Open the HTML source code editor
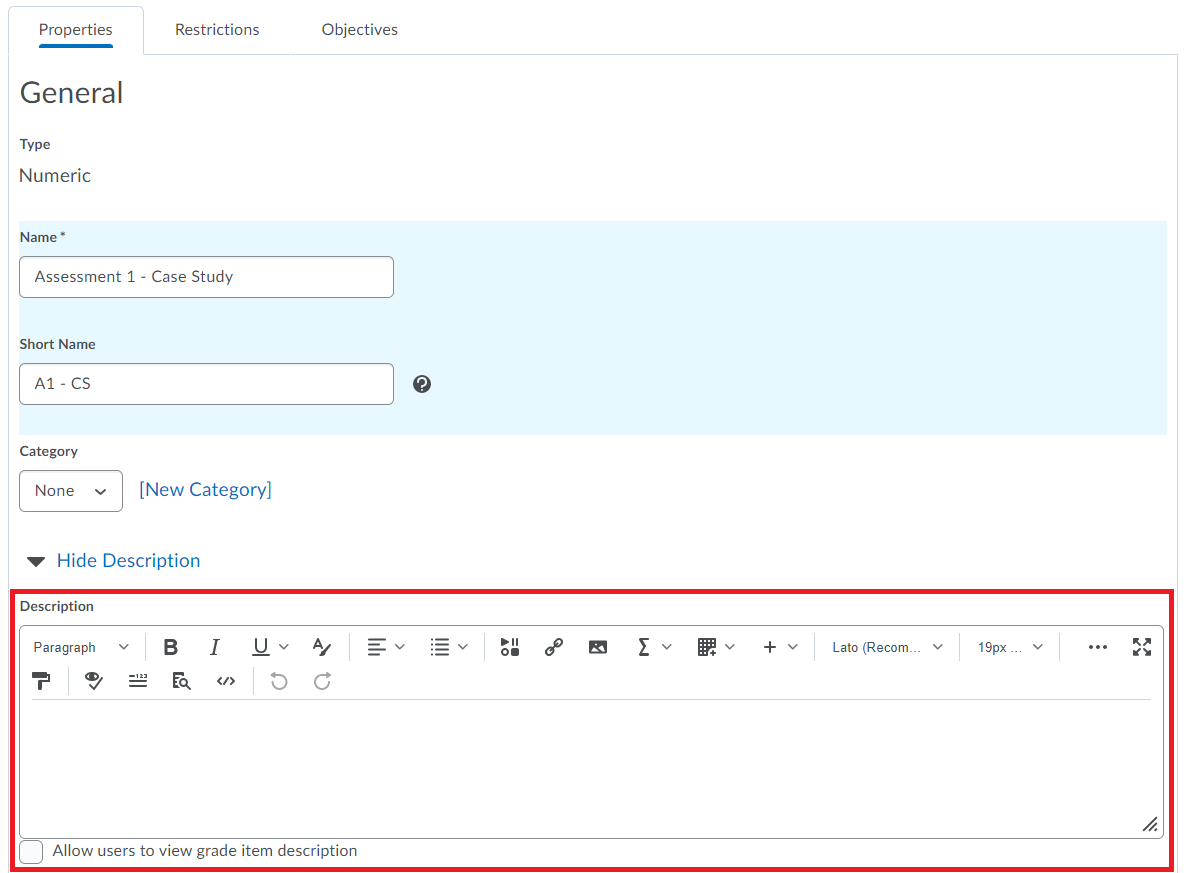 226,681
